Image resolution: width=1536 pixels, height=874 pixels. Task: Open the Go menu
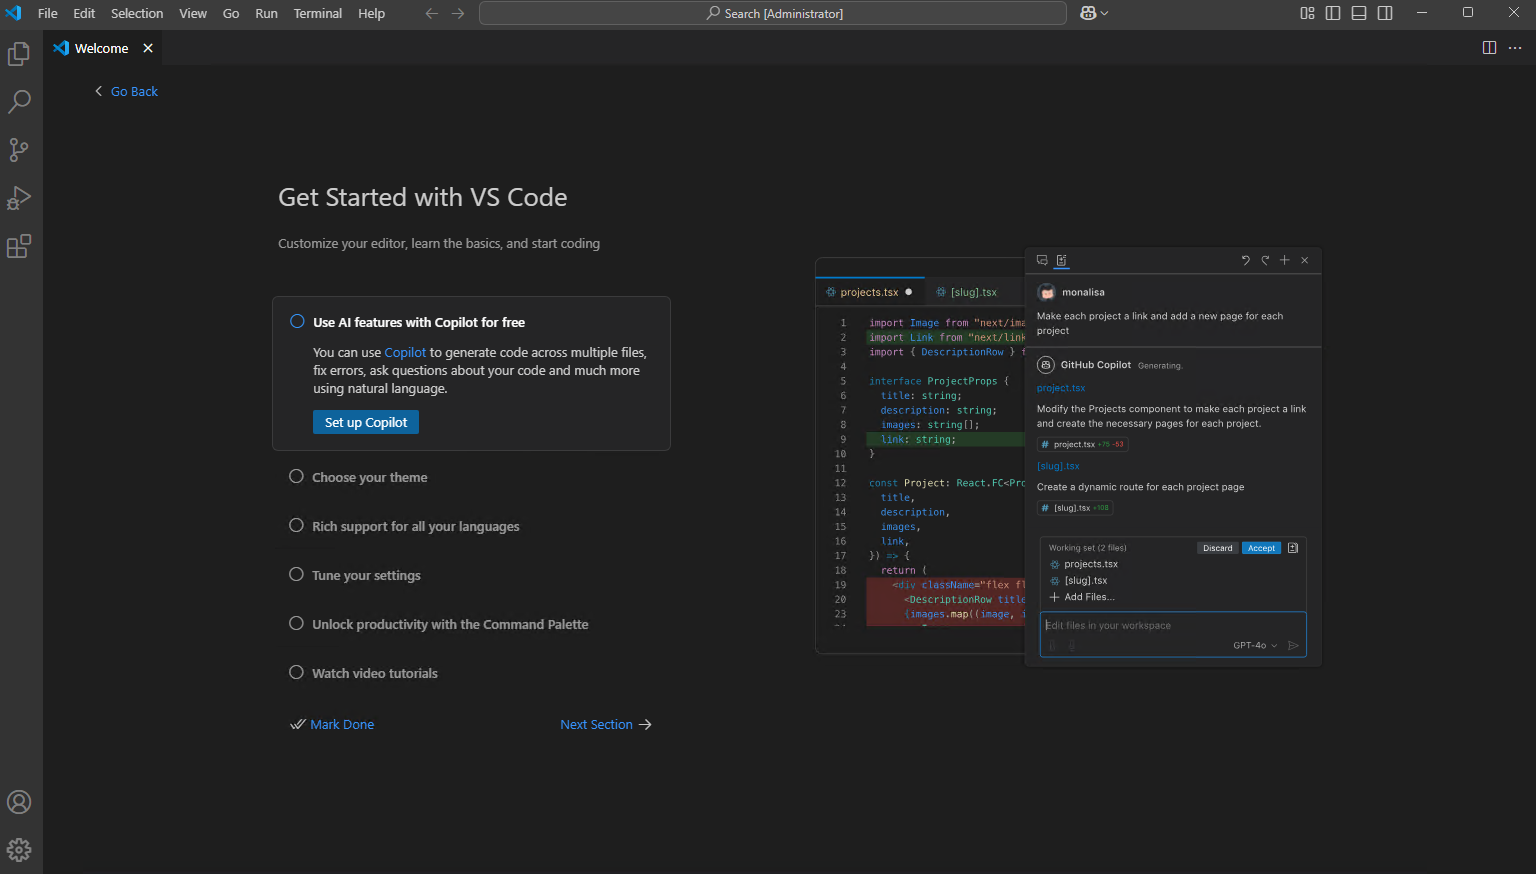tap(231, 13)
